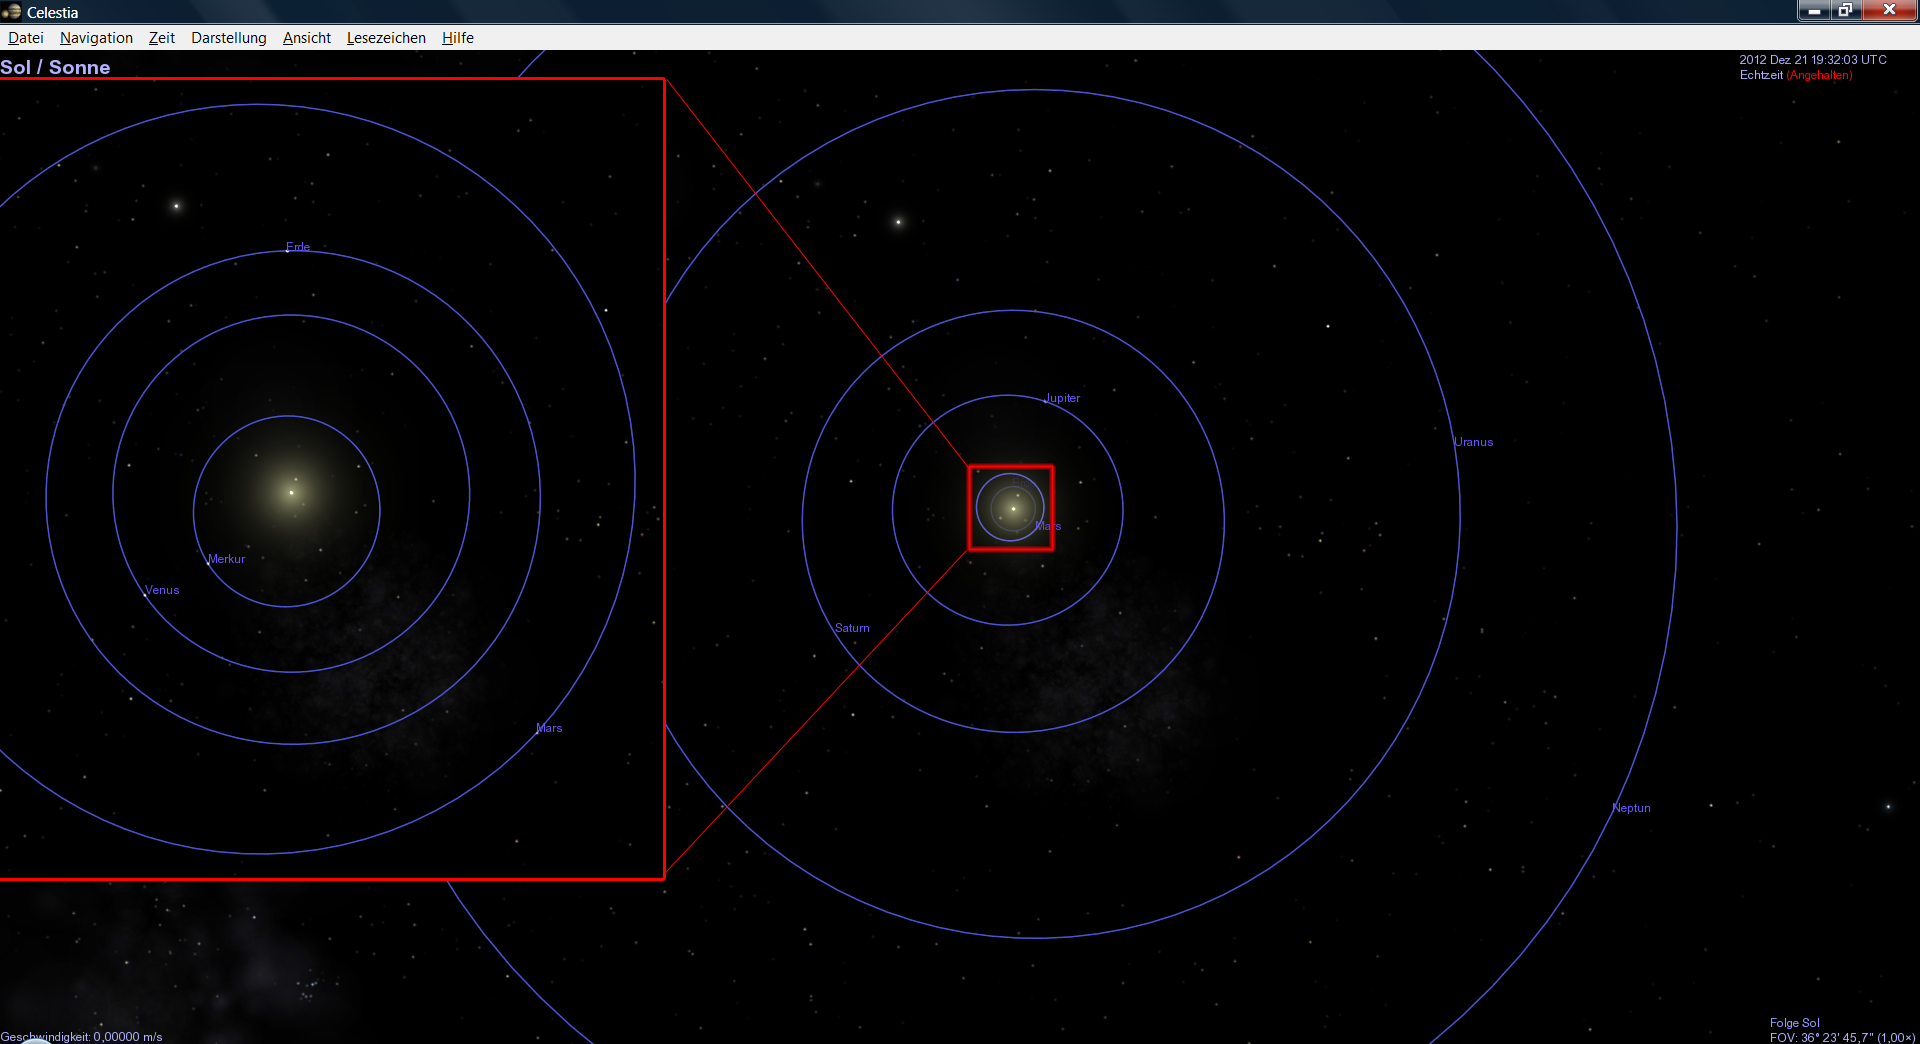Viewport: 1920px width, 1044px height.
Task: Open the Lesezeichen menu
Action: click(386, 38)
